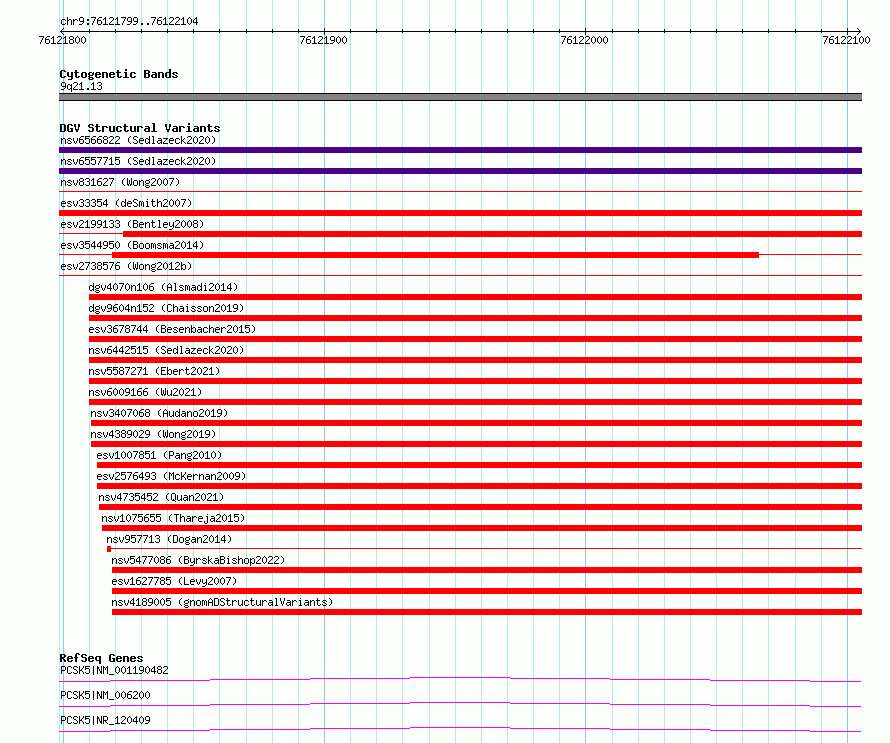Screen dimensions: 890x743
Task: Select the esv3544950 (Boomsma2014) label
Action: click(x=132, y=245)
